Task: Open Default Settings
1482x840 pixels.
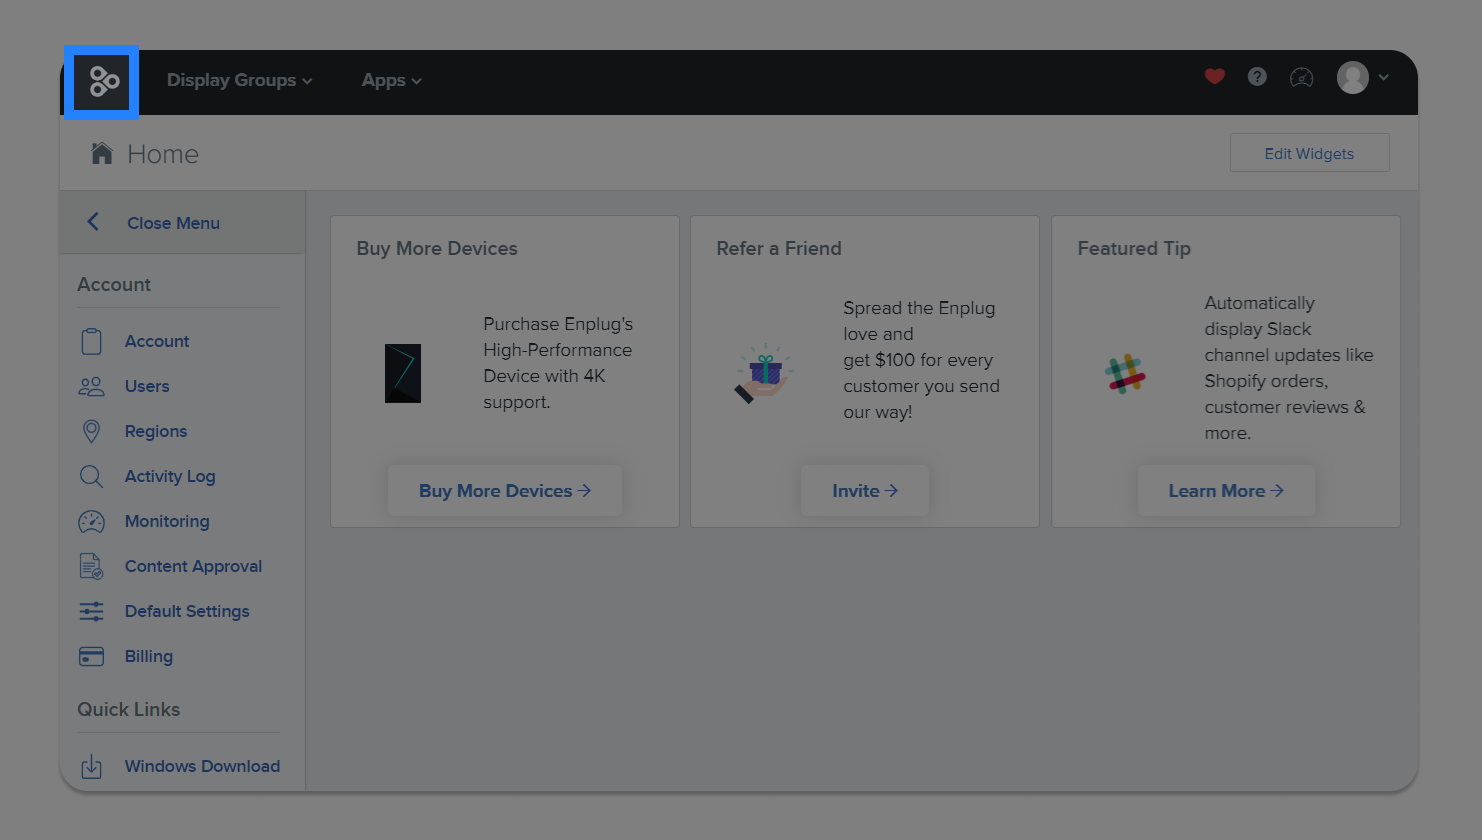Action: pyautogui.click(x=187, y=611)
